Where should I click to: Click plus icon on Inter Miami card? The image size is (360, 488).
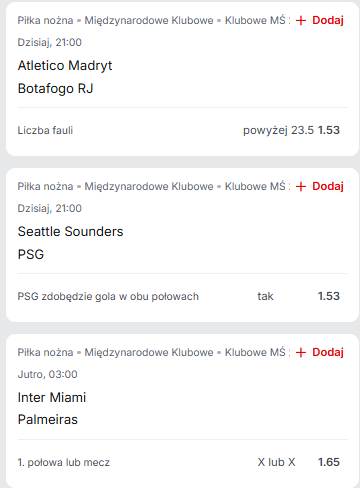pos(301,353)
